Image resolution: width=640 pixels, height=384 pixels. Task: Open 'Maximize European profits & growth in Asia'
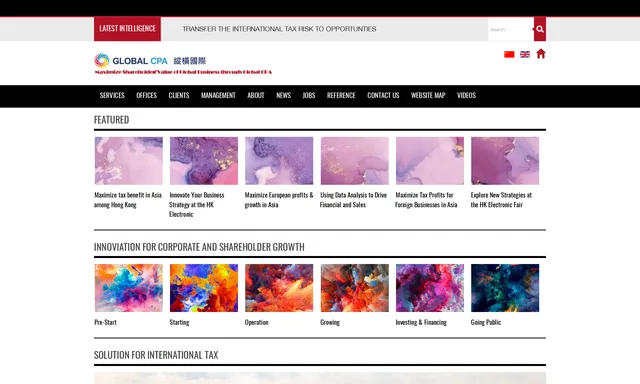[x=279, y=200]
